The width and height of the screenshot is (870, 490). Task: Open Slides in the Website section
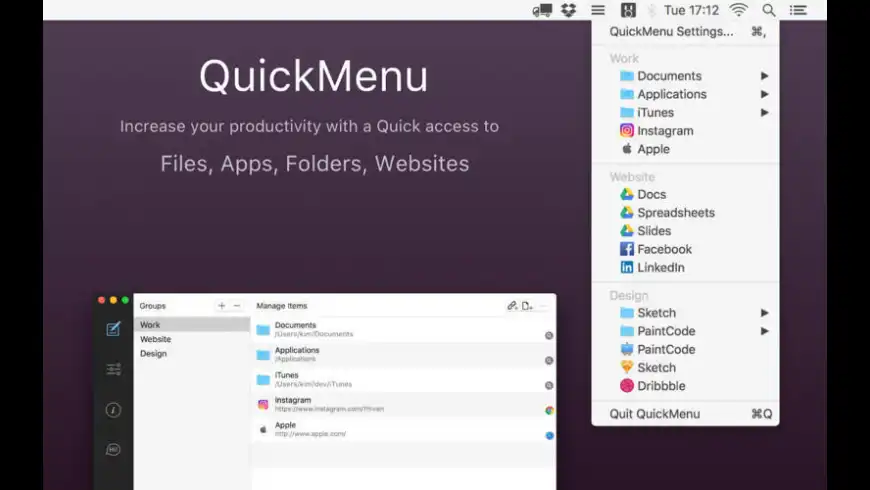[x=685, y=231]
